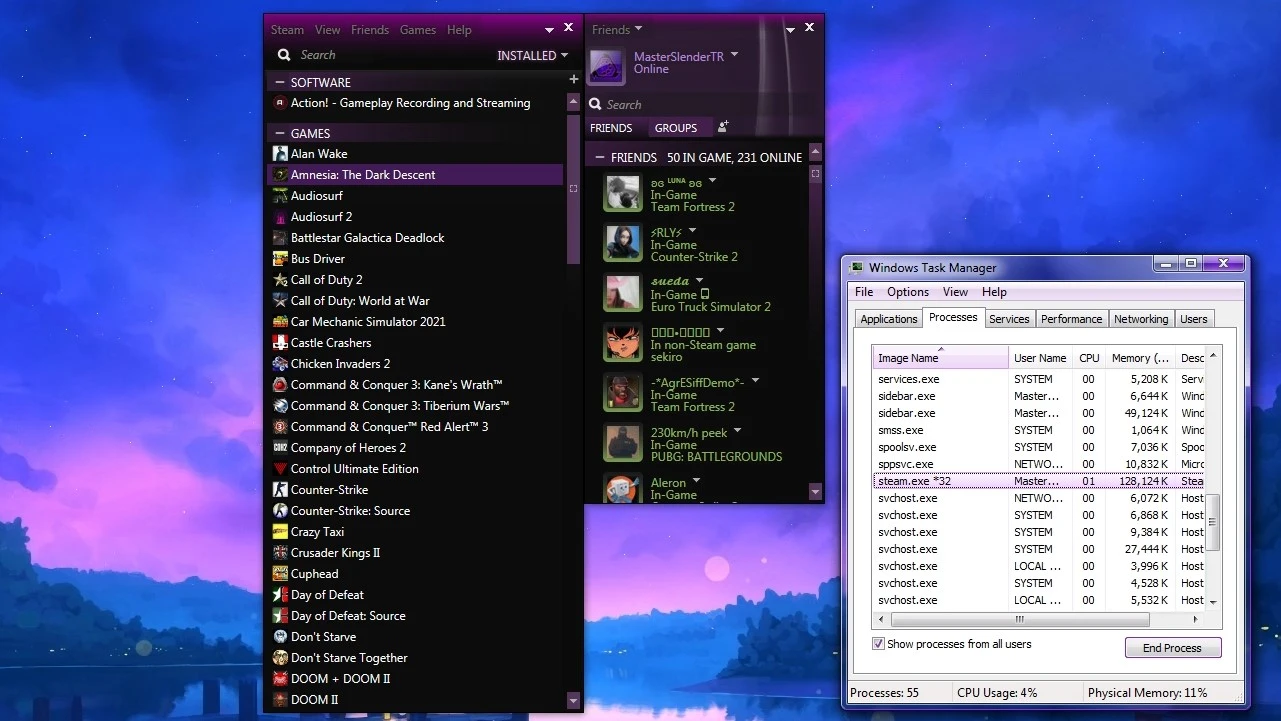Viewport: 1281px width, 721px height.
Task: Click the Audiosurf 2 game icon
Action: click(280, 217)
